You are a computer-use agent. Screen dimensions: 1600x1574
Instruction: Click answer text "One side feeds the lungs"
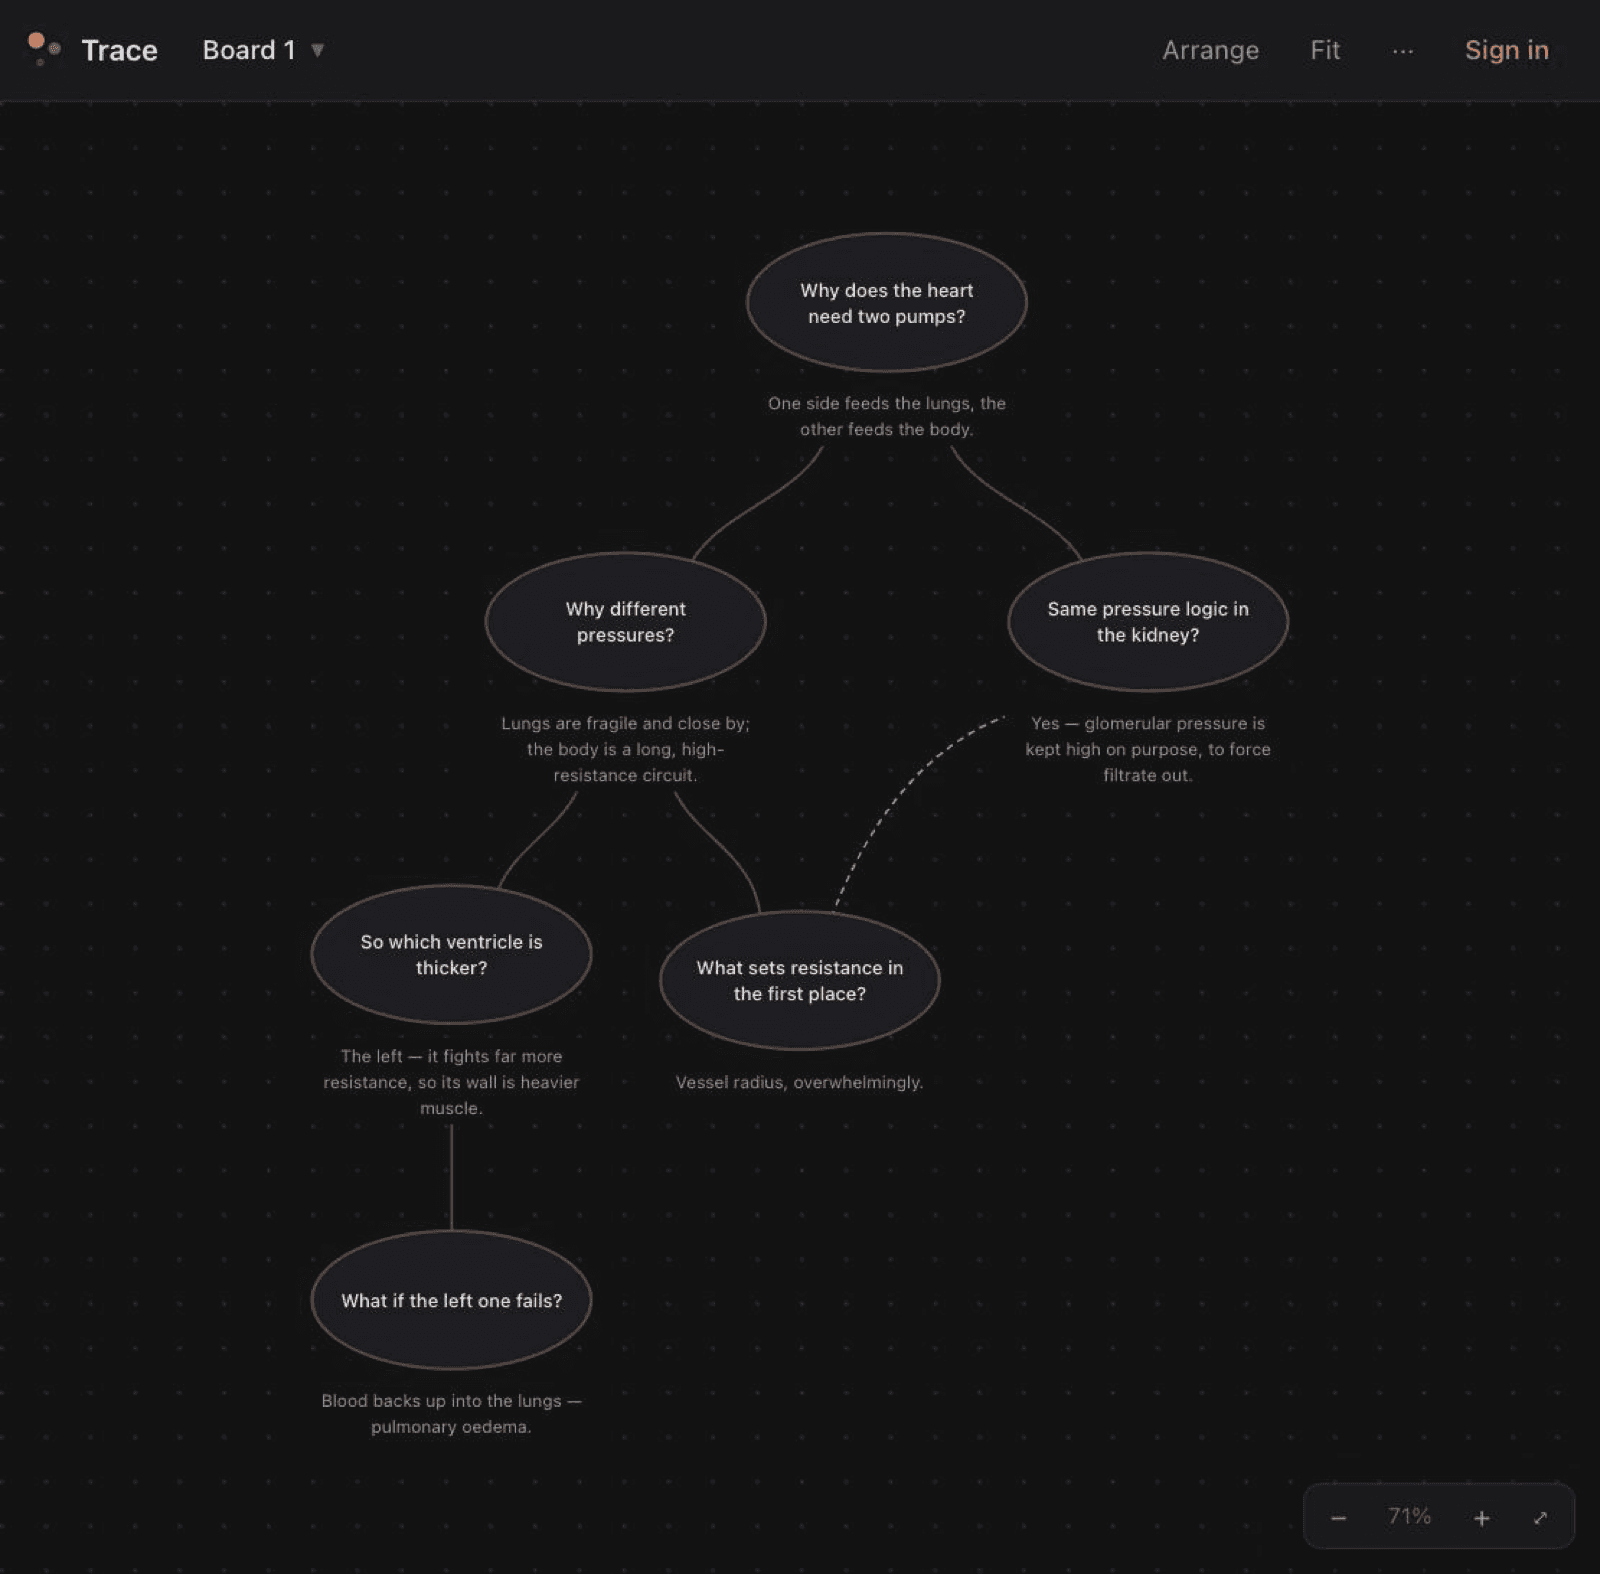pyautogui.click(x=887, y=416)
